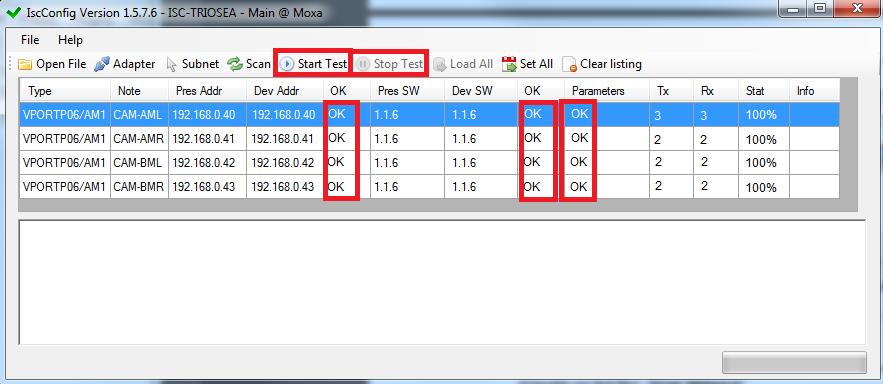Click the Clear listing label

611,64
